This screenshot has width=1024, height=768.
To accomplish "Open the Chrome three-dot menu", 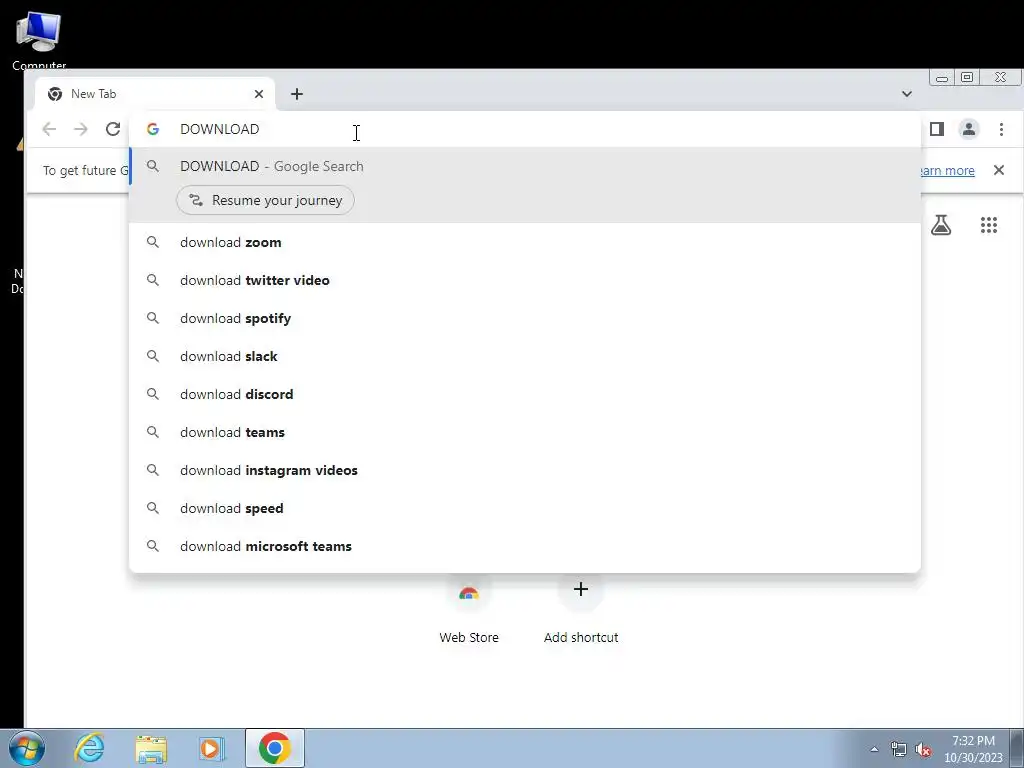I will [1001, 129].
